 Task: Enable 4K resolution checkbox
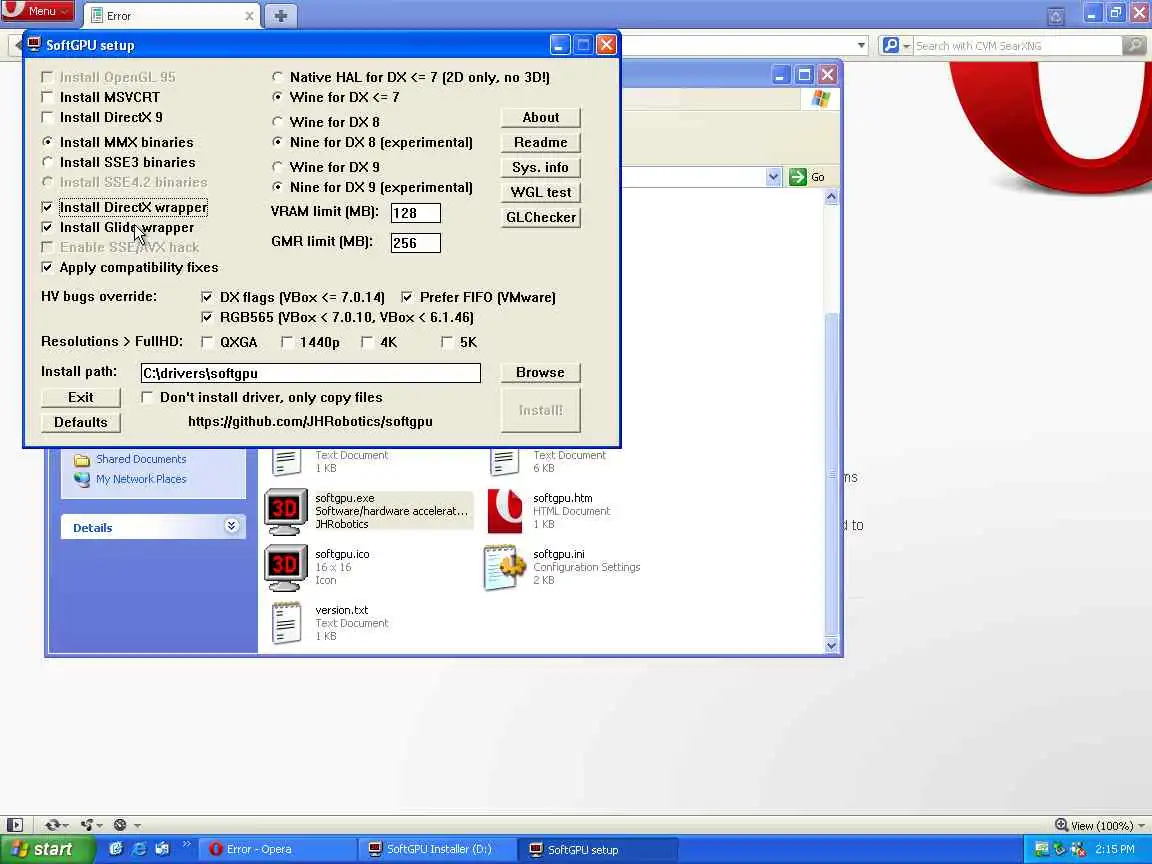tap(367, 342)
